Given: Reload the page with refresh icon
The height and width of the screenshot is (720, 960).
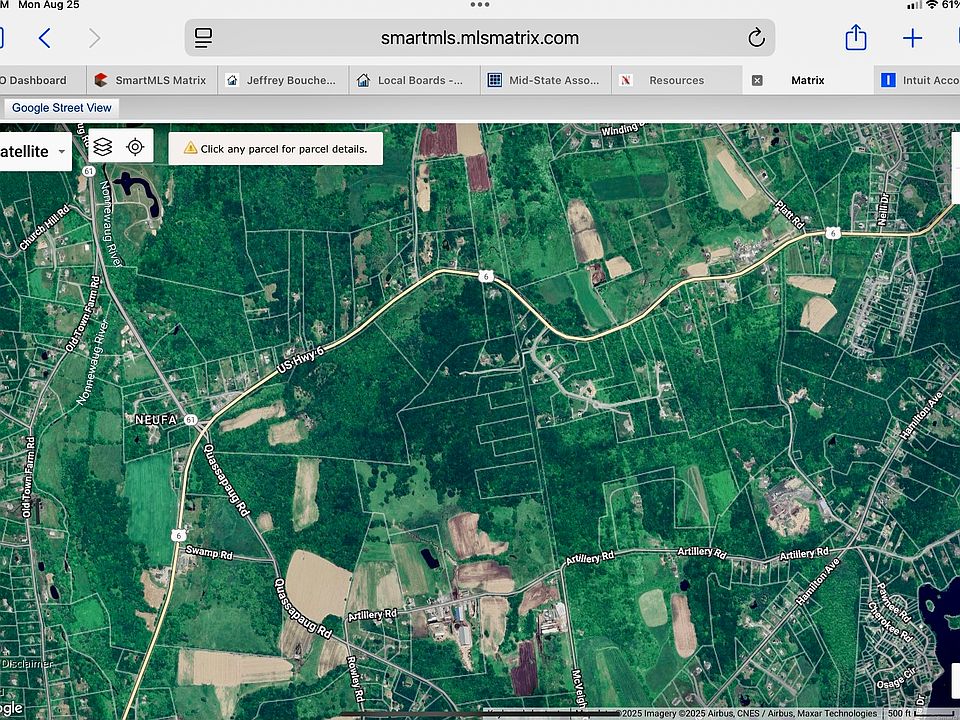Looking at the screenshot, I should tap(756, 39).
